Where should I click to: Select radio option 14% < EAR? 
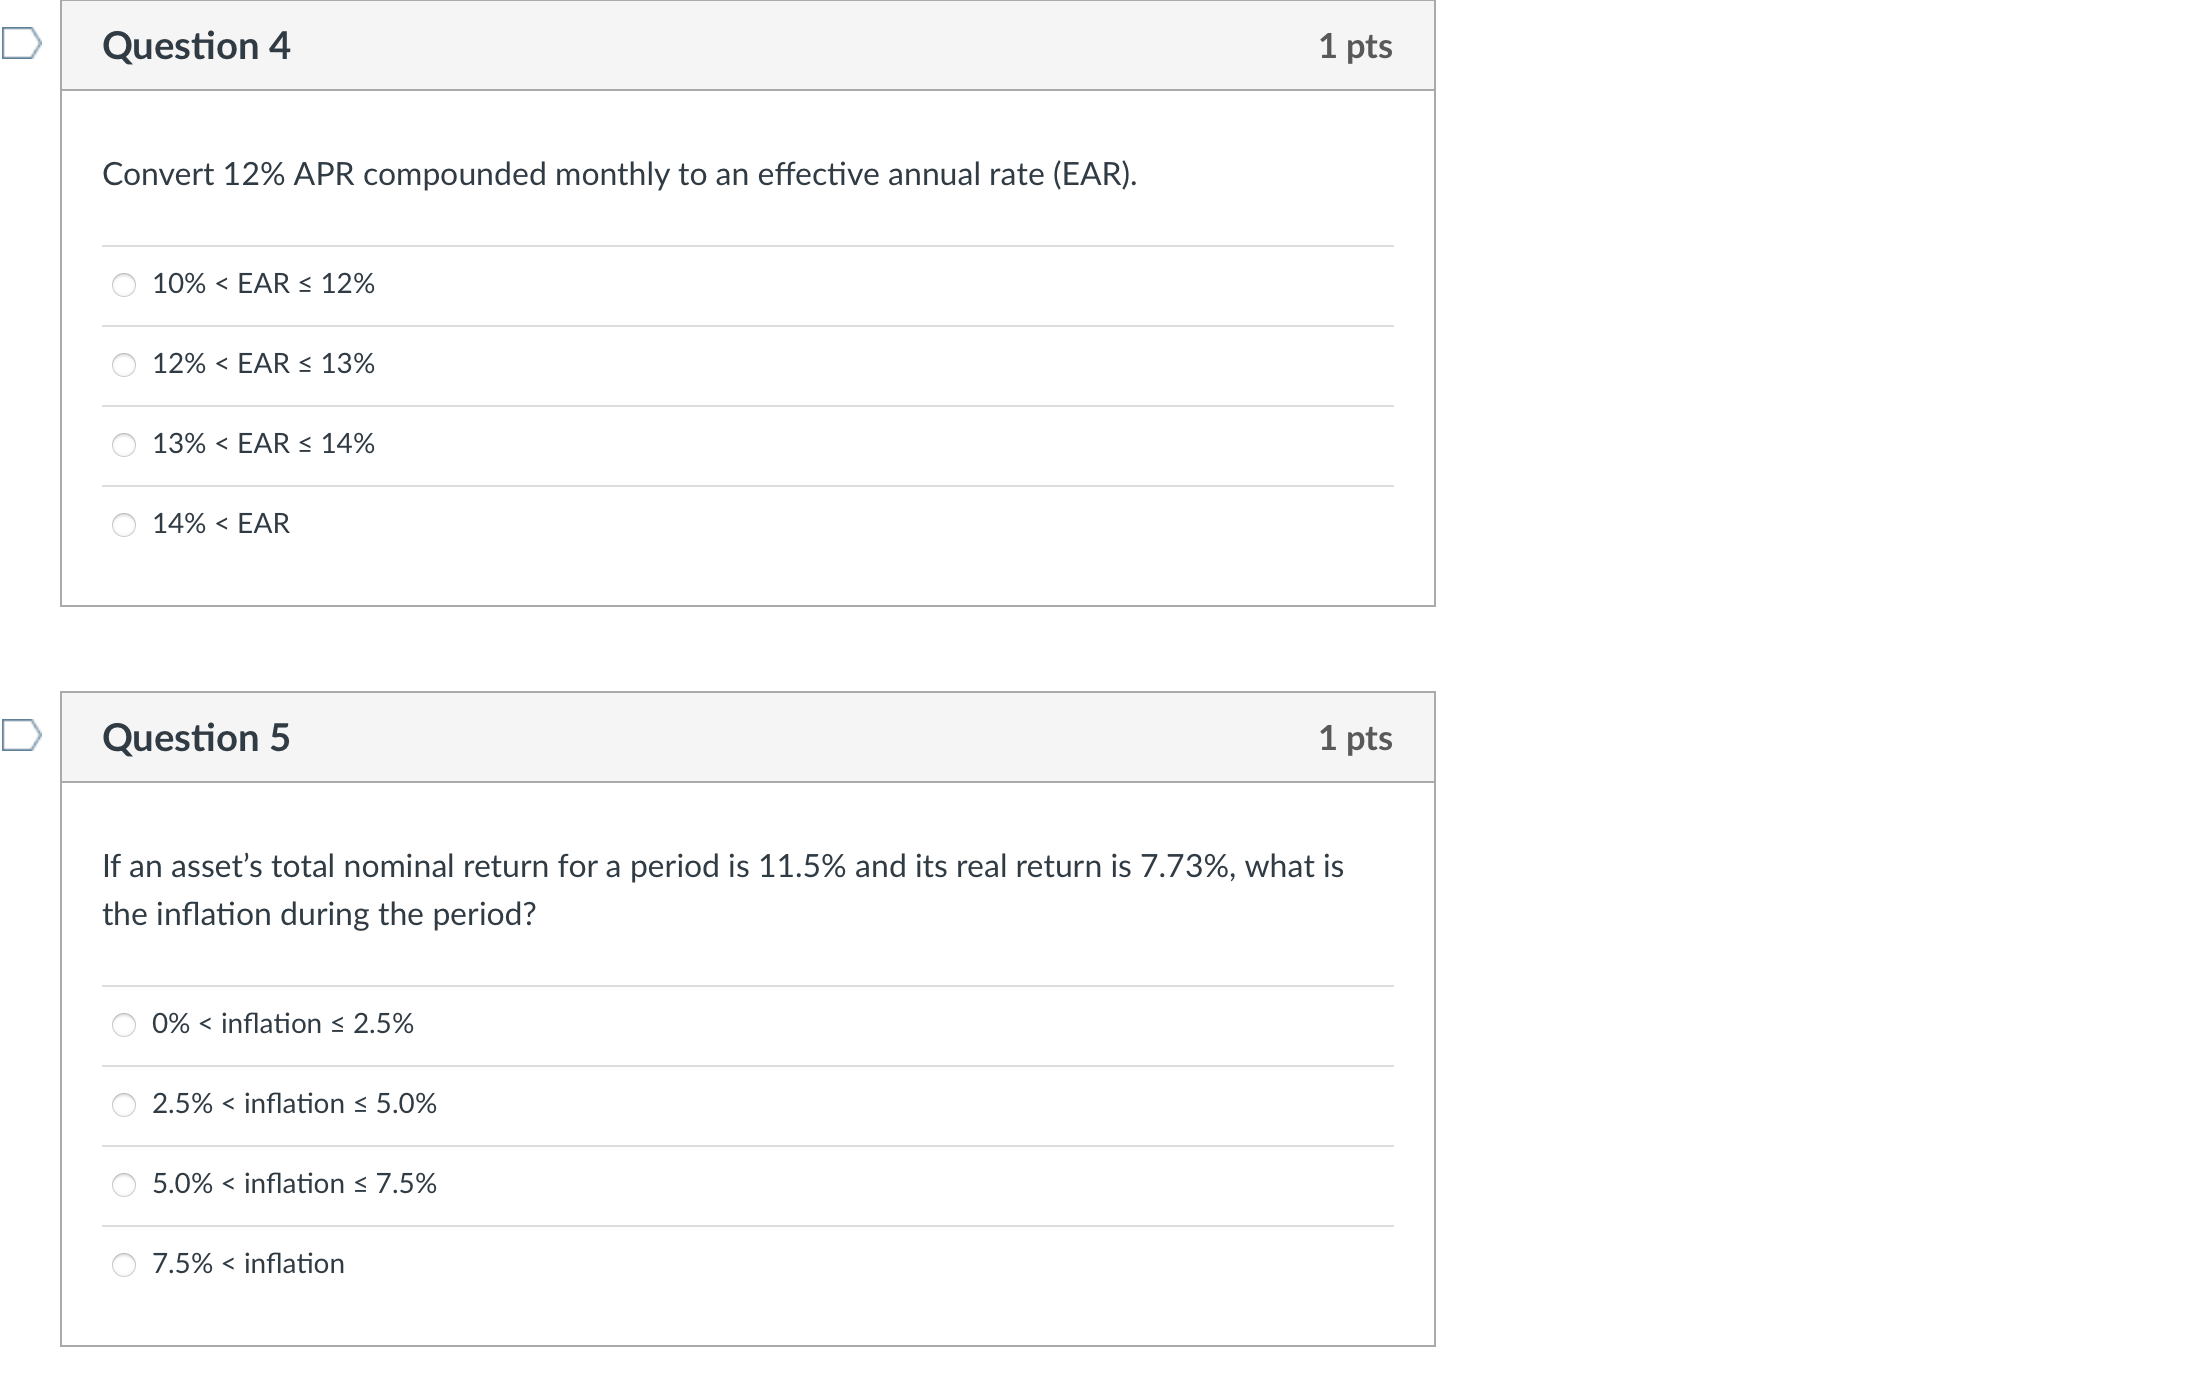coord(123,525)
